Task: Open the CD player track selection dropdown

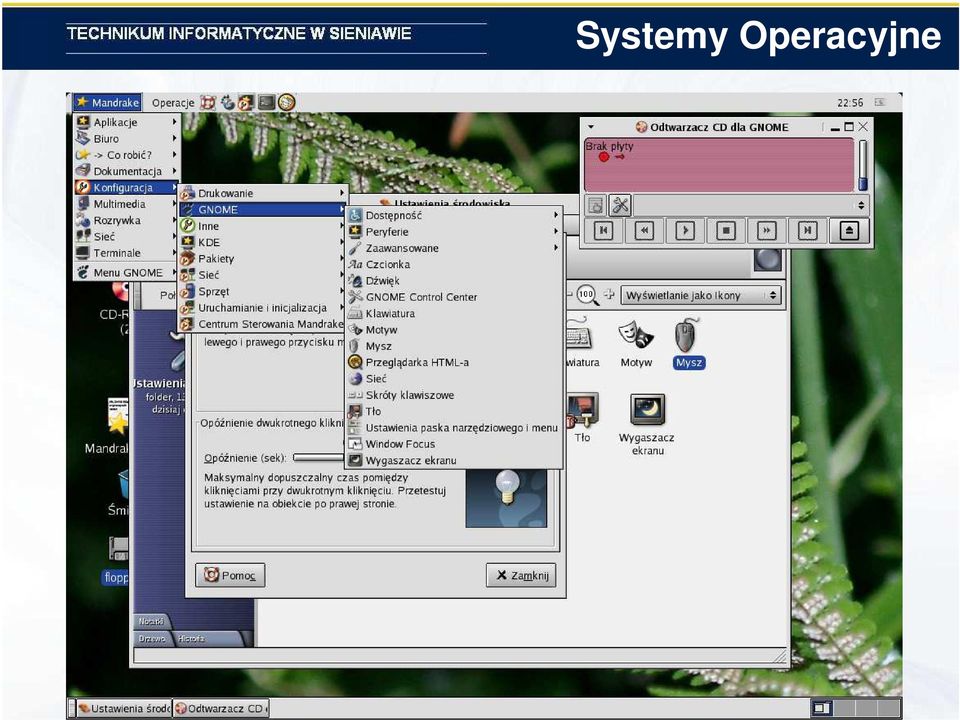Action: (x=750, y=205)
